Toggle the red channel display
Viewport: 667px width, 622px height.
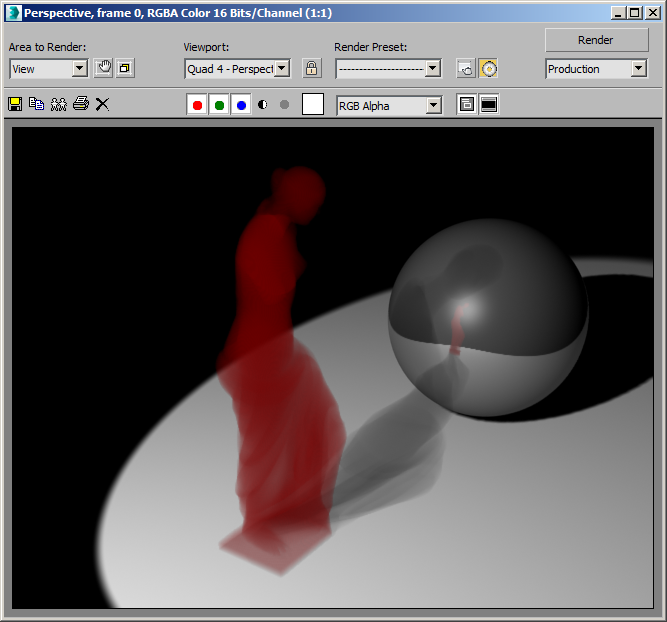pos(197,105)
